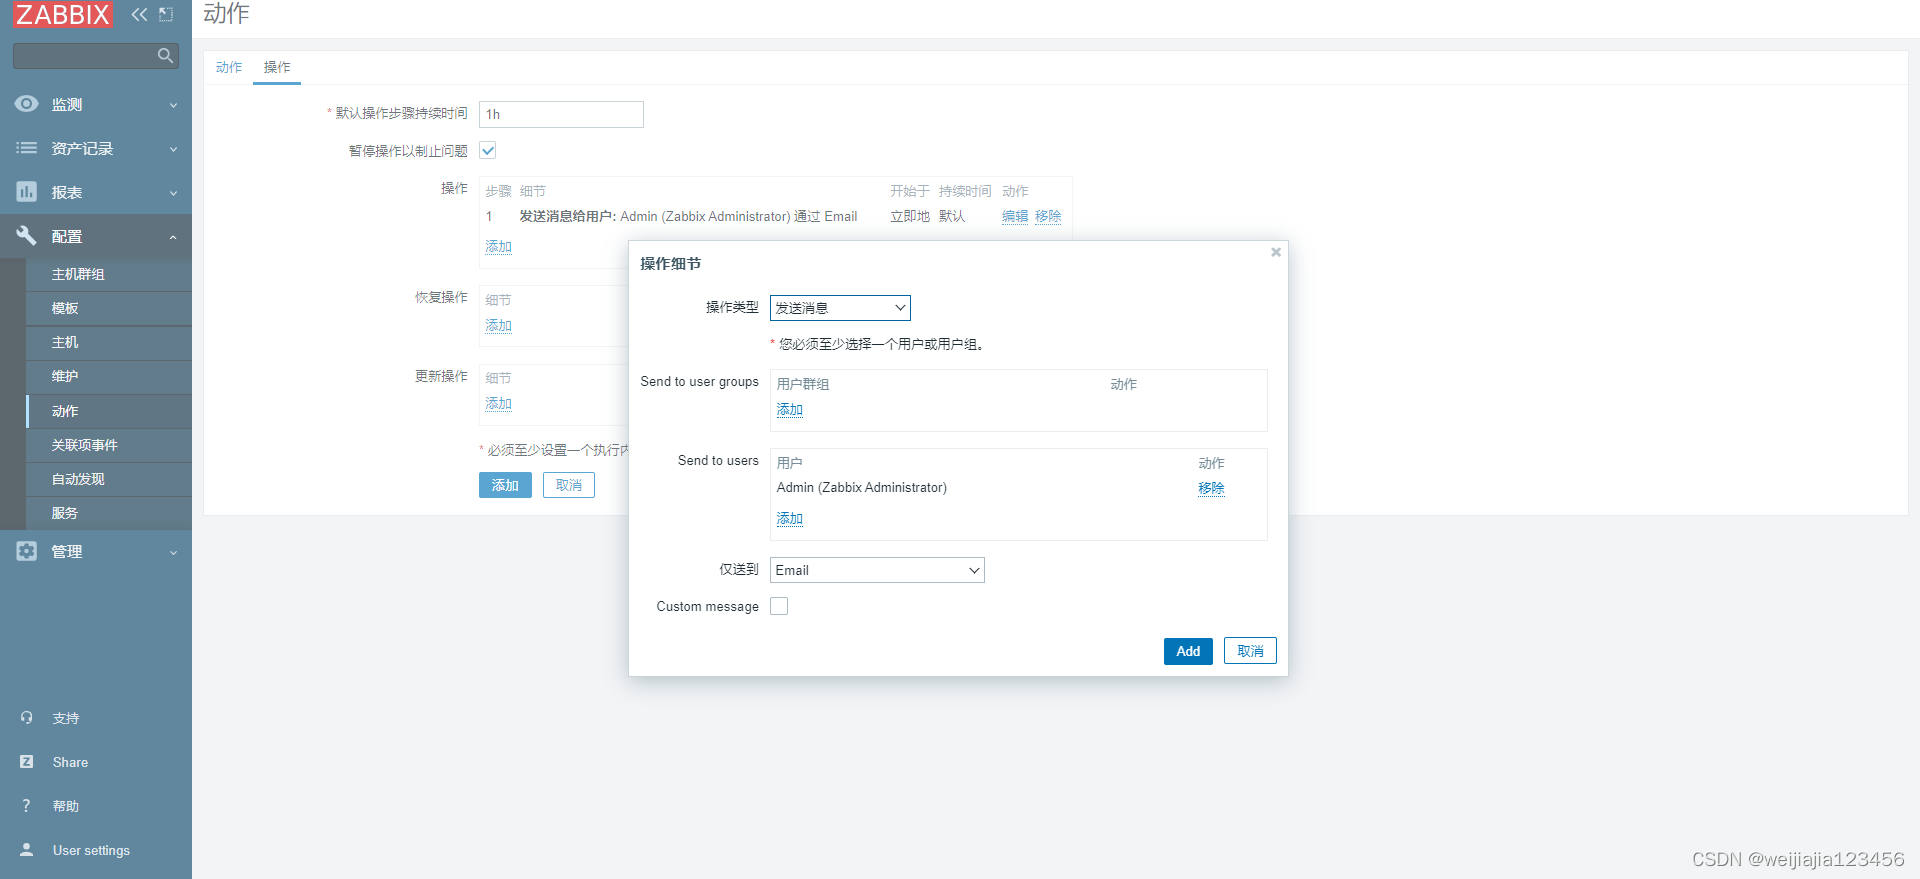The height and width of the screenshot is (879, 1920).
Task: Enable the Custom message checkbox
Action: [779, 606]
